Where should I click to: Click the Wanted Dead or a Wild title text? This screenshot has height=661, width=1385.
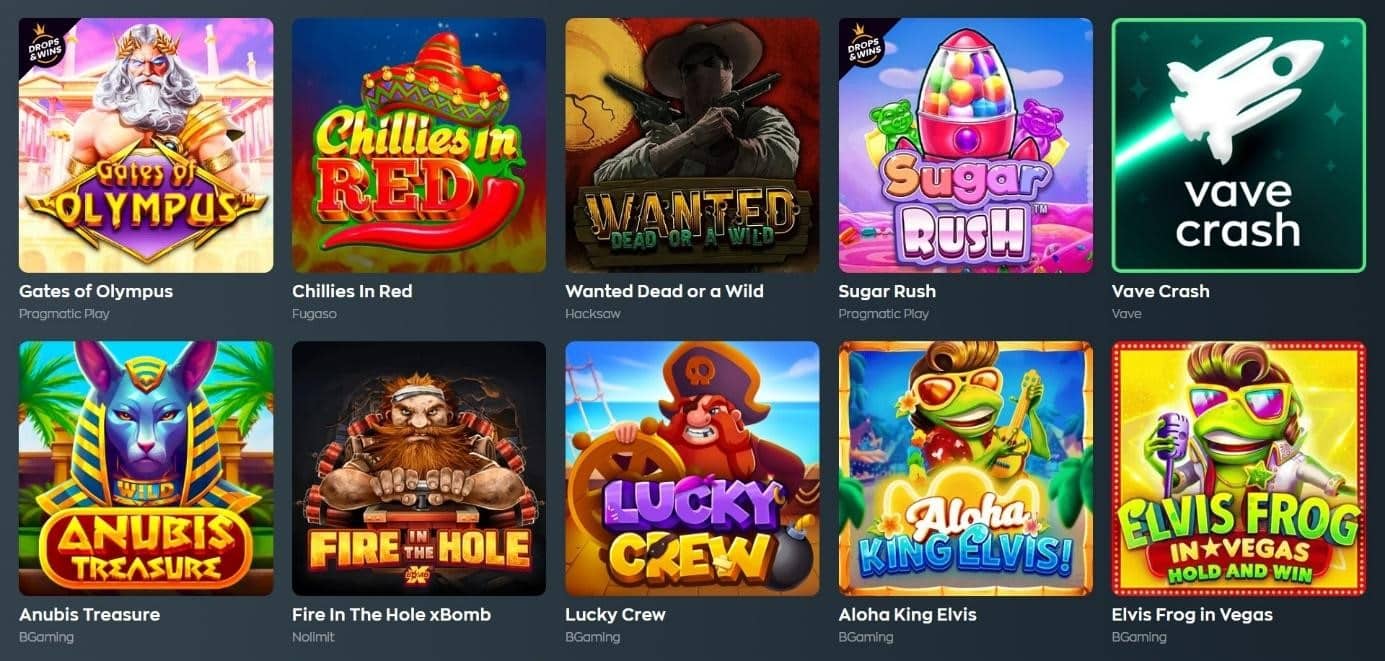click(664, 291)
